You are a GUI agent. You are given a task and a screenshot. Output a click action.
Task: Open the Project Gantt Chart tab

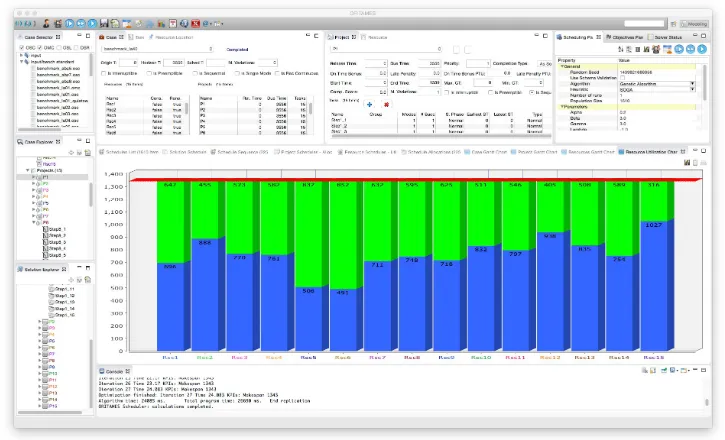coord(534,152)
